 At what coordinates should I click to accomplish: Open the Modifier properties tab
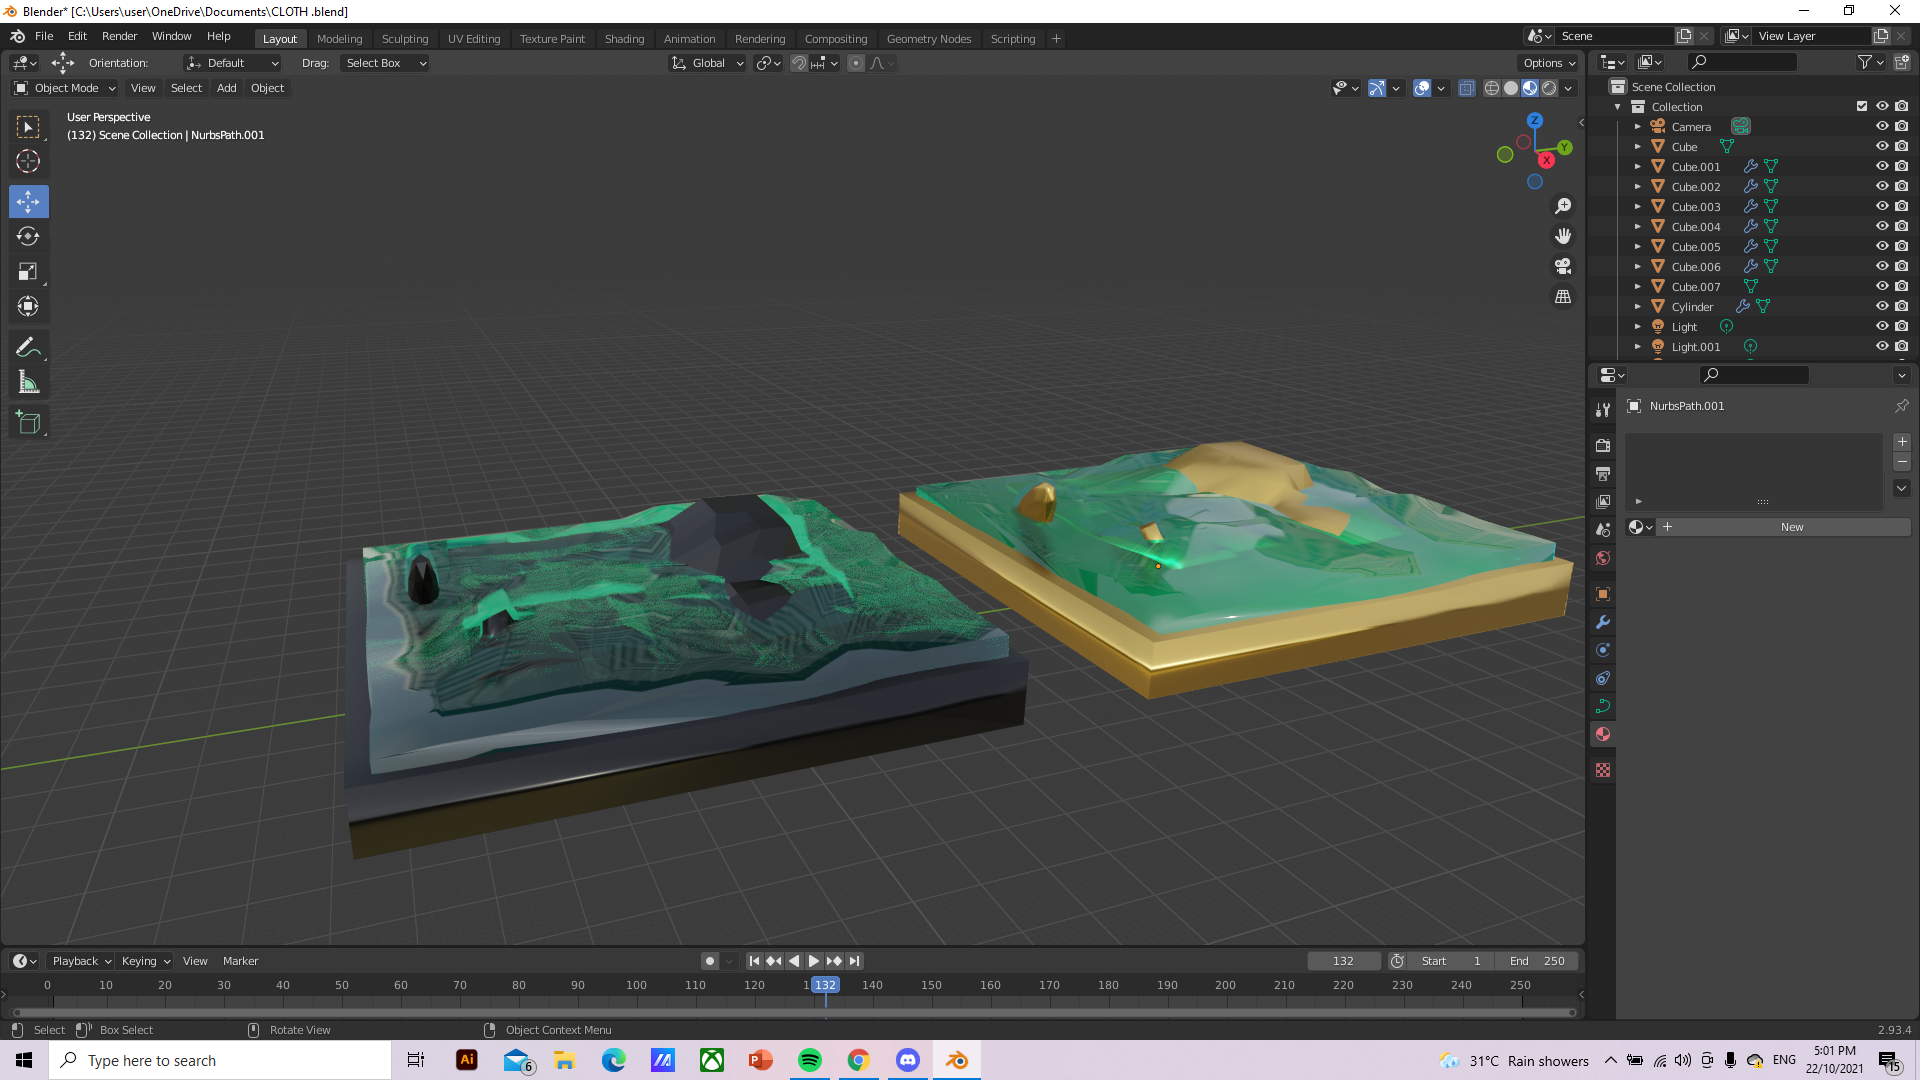(x=1603, y=622)
